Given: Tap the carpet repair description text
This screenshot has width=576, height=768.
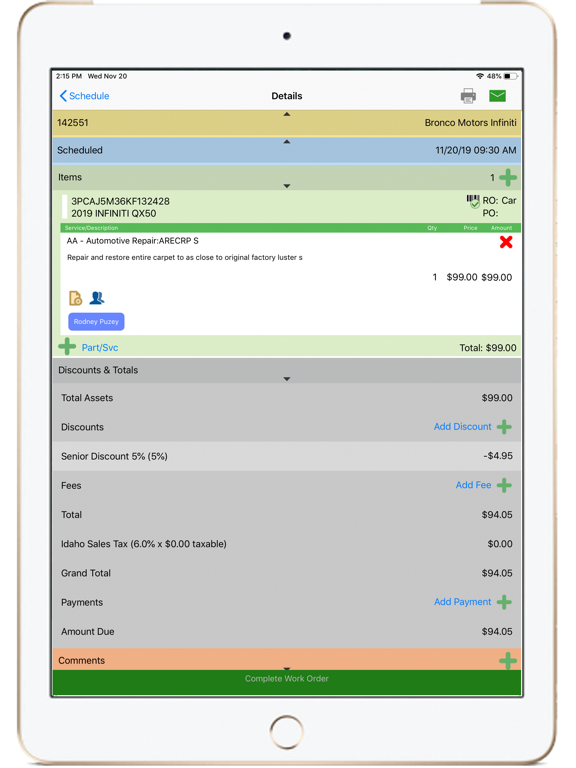Looking at the screenshot, I should (185, 257).
